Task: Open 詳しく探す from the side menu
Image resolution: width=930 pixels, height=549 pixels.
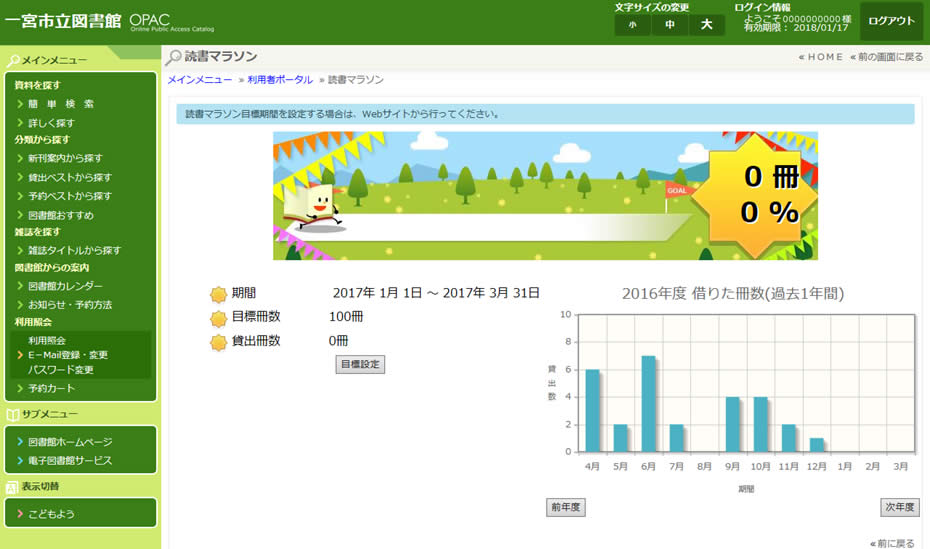Action: tap(51, 123)
